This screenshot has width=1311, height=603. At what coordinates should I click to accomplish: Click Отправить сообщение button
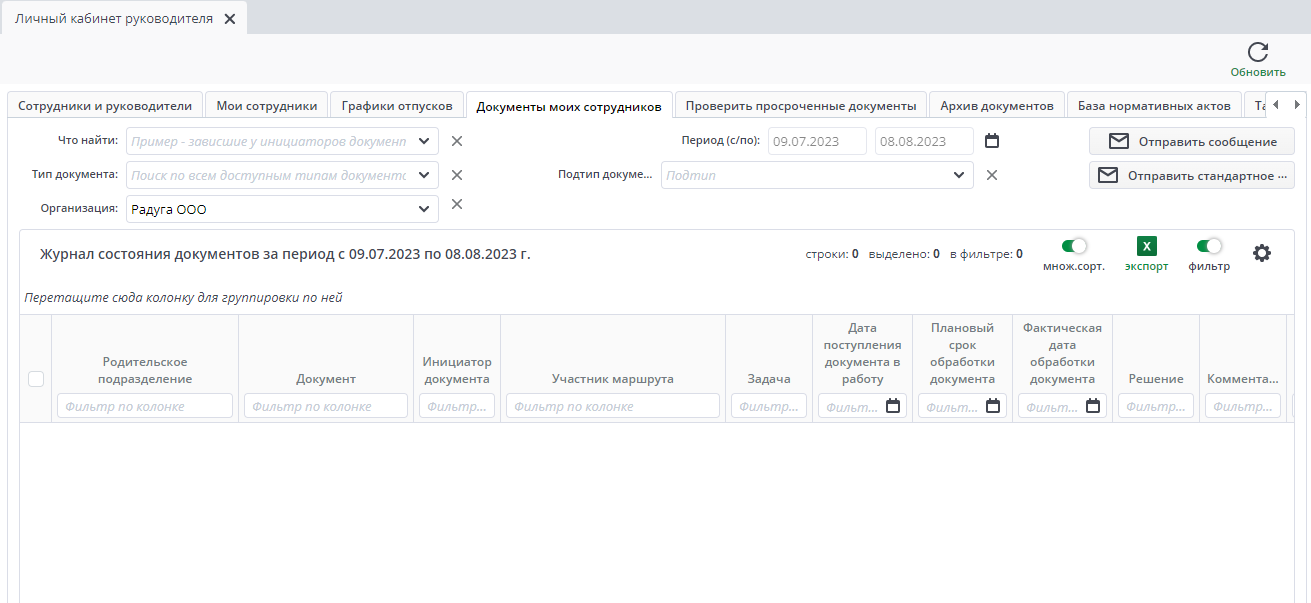tap(1192, 141)
